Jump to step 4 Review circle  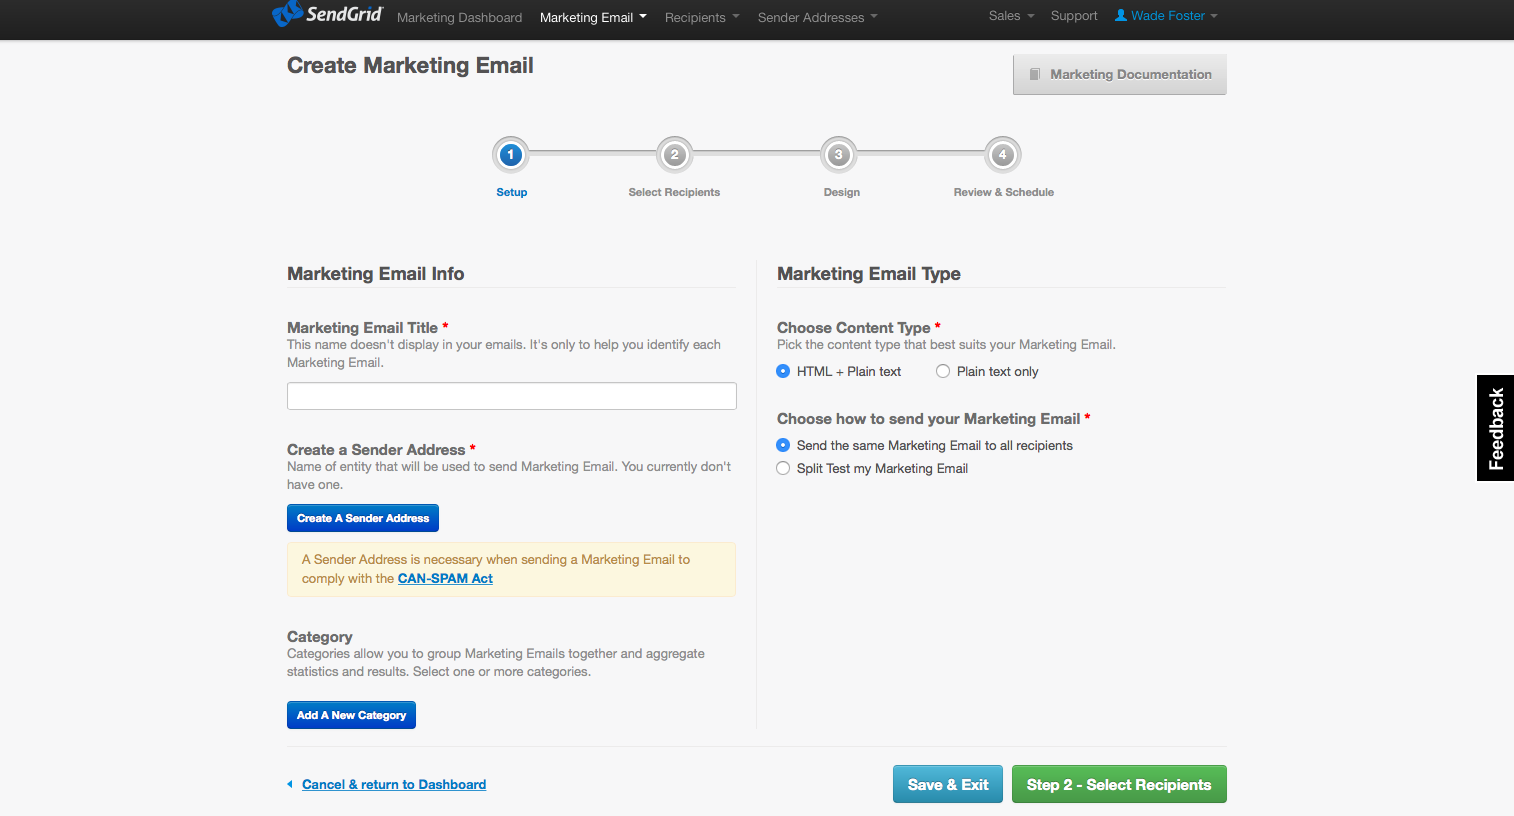pyautogui.click(x=1003, y=155)
